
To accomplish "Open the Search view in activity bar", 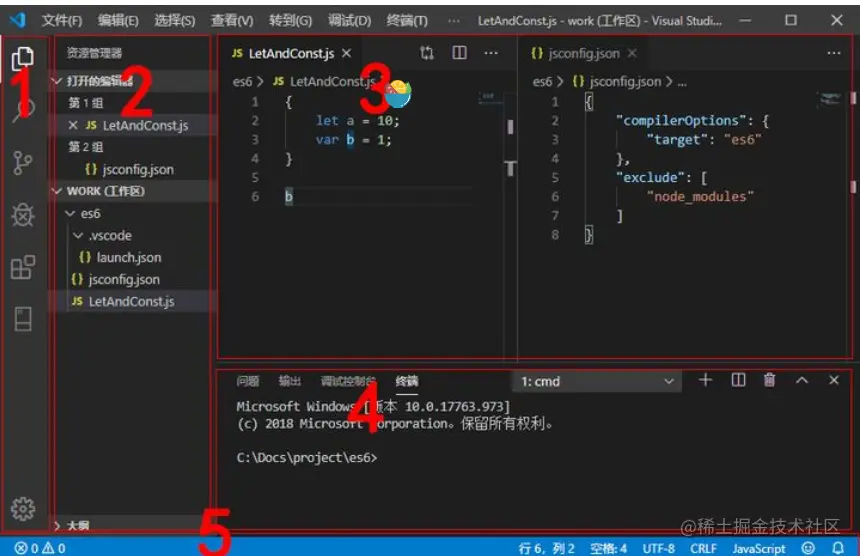I will tap(22, 110).
